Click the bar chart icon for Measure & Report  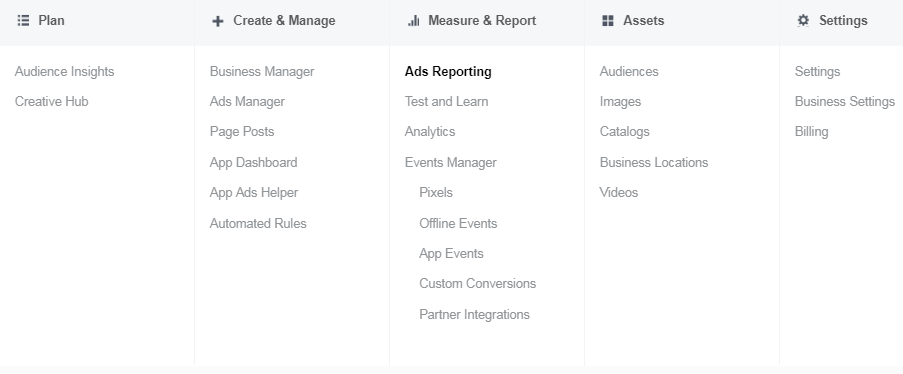[x=413, y=21]
